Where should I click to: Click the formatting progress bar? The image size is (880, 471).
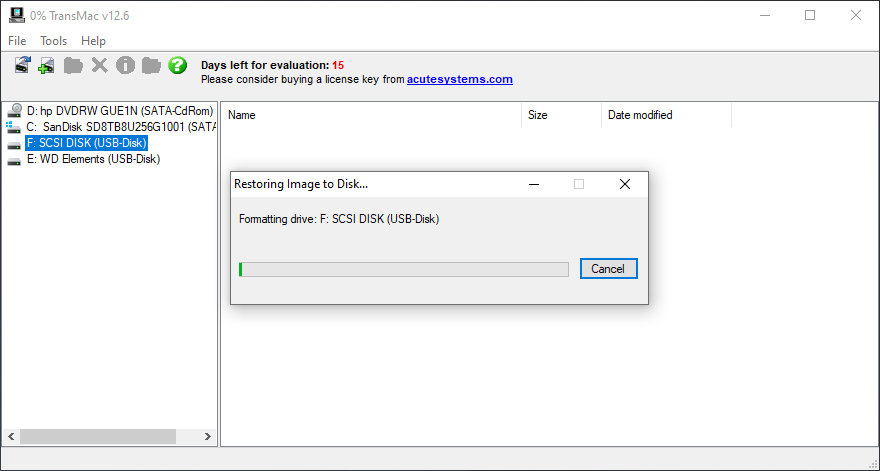tap(404, 269)
